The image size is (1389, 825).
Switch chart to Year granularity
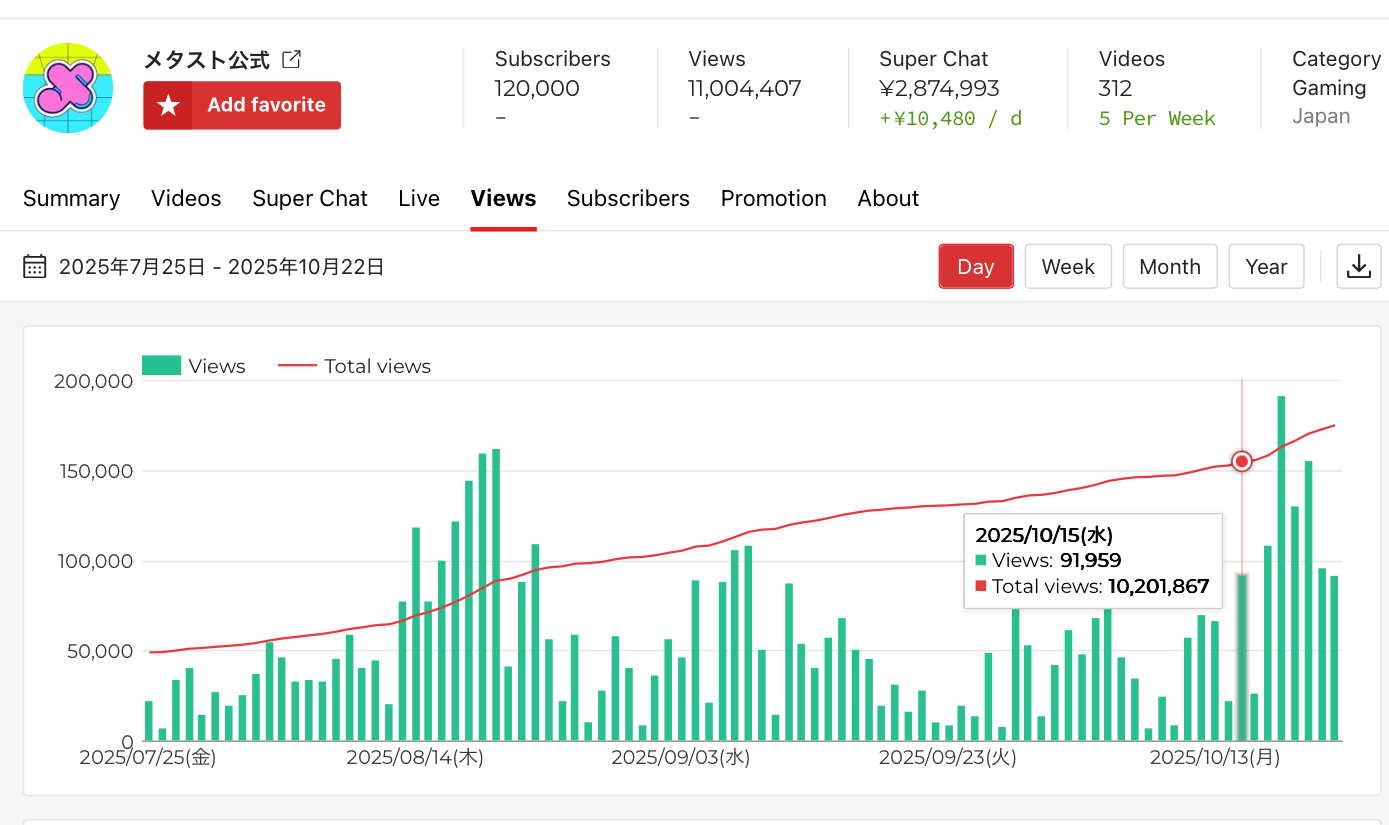[1265, 267]
